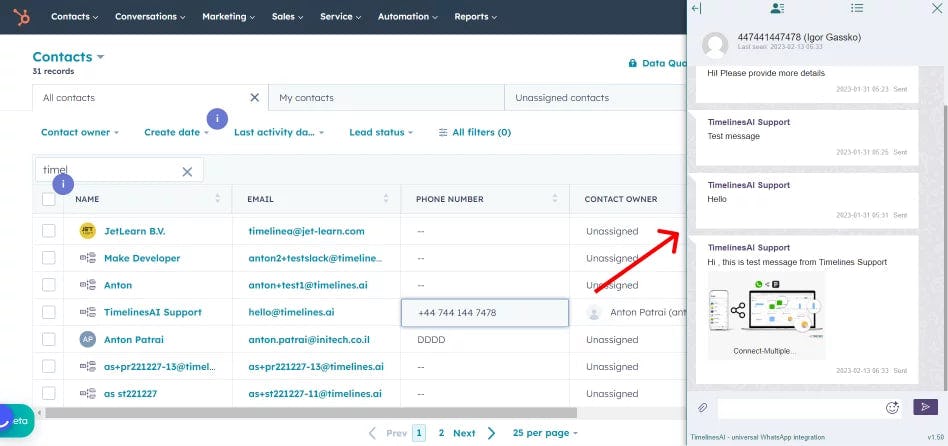
Task: Check the as+pr221227-13 row checkbox
Action: (48, 366)
